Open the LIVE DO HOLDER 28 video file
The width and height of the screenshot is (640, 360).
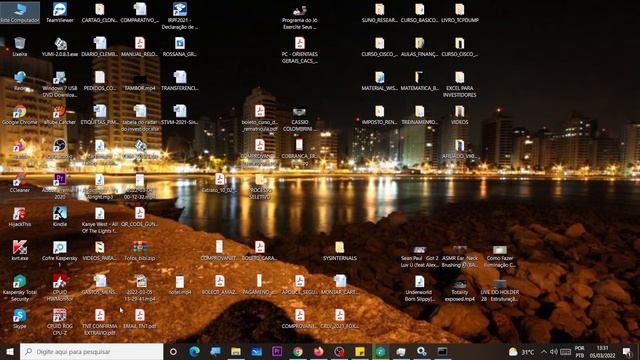(x=500, y=291)
